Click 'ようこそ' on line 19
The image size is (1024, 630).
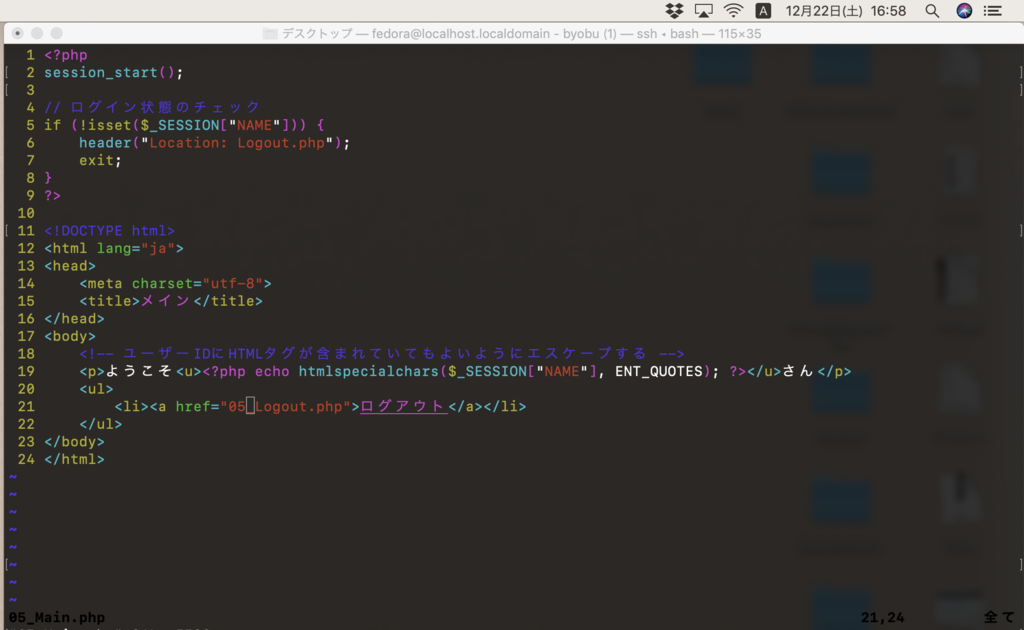(x=139, y=371)
